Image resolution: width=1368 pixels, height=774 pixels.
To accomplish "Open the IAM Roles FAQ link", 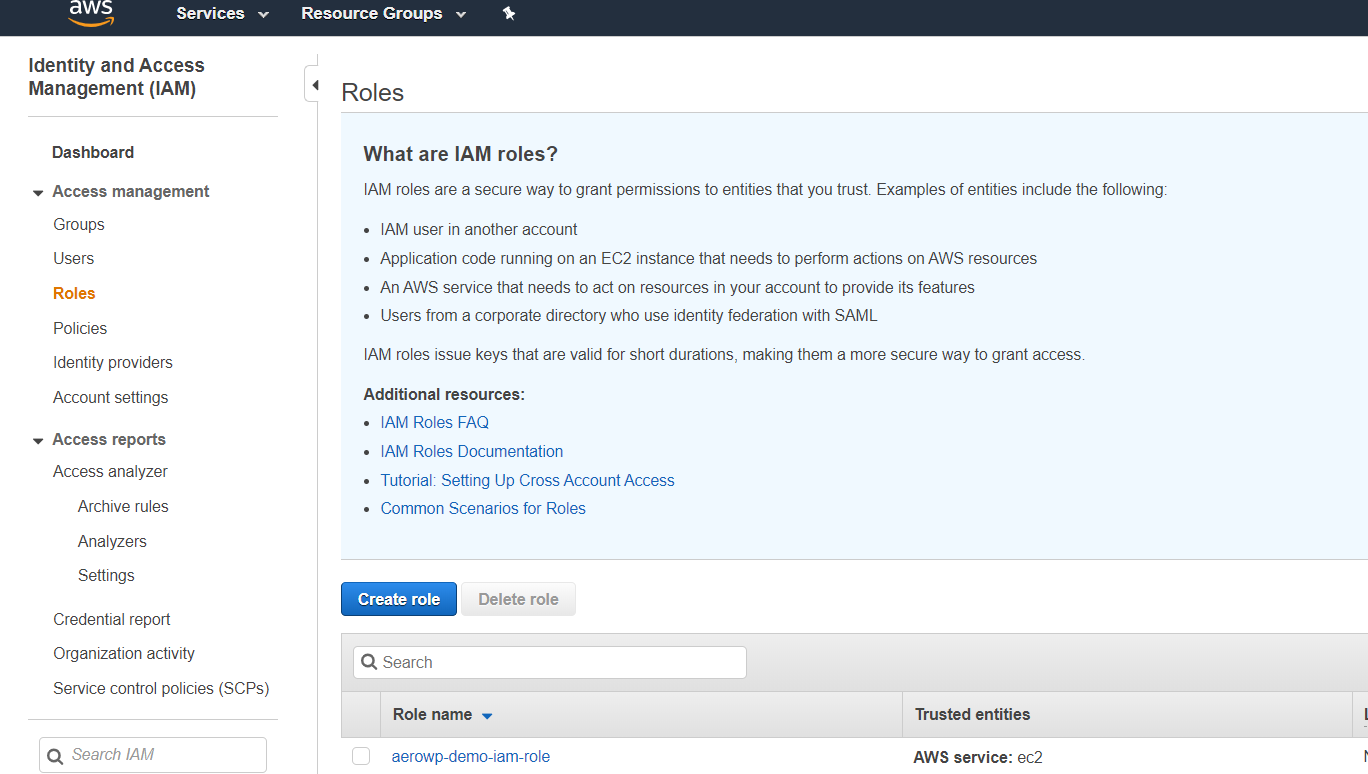I will pyautogui.click(x=434, y=422).
